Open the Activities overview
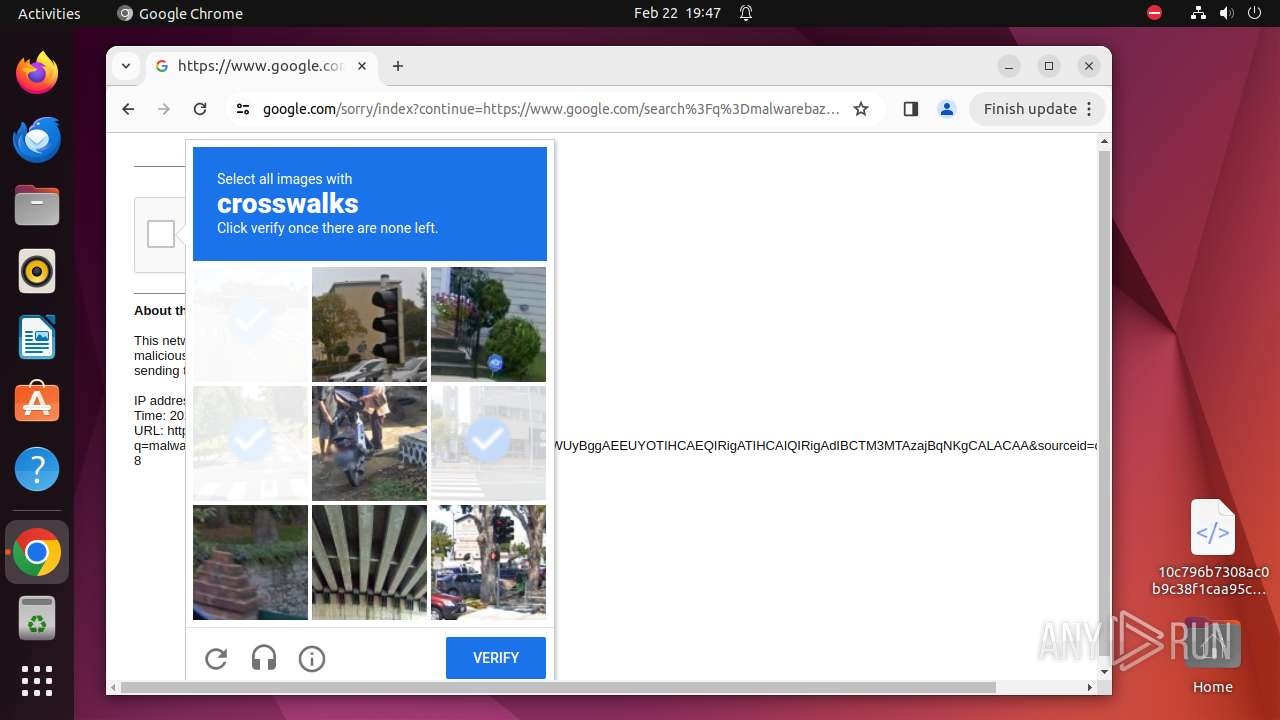Image resolution: width=1280 pixels, height=720 pixels. coord(49,13)
